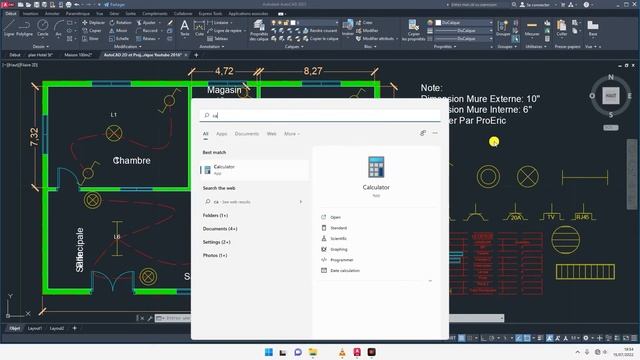Expand more Calculator actions chevron
Screen dimensions: 640x360
click(430, 281)
